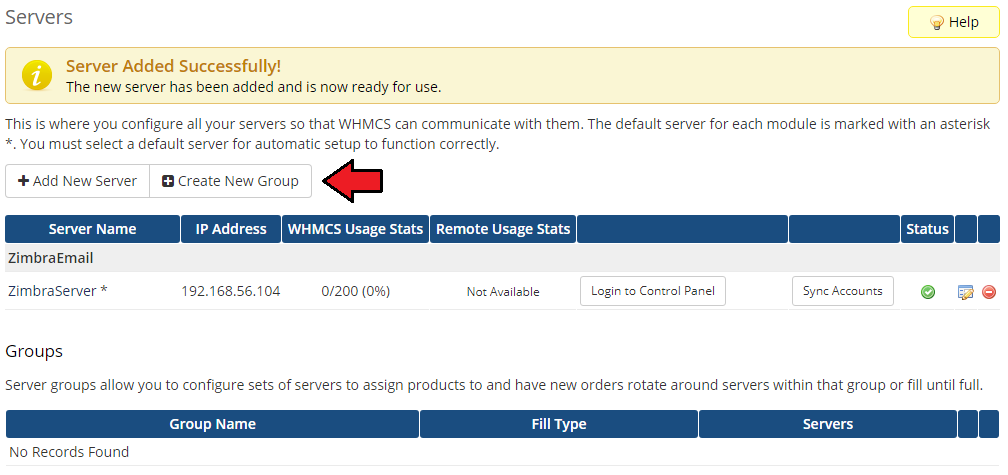This screenshot has height=475, width=1008.
Task: Open the edit icon for ZimbraServer
Action: tap(966, 292)
